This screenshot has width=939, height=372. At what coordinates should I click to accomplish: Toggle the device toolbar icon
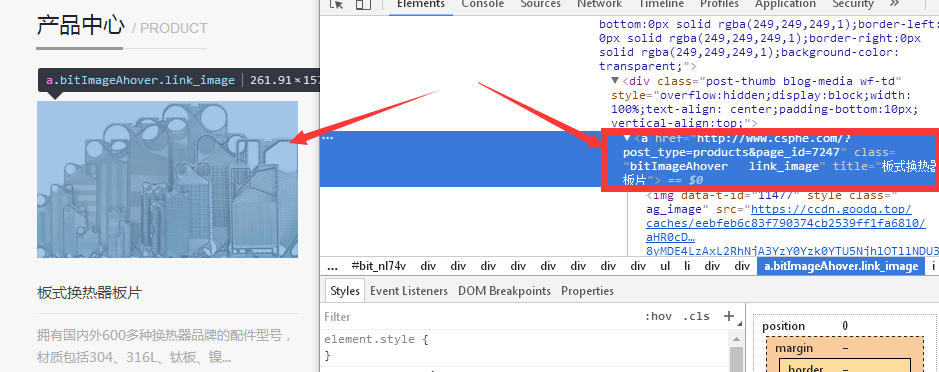[363, 4]
